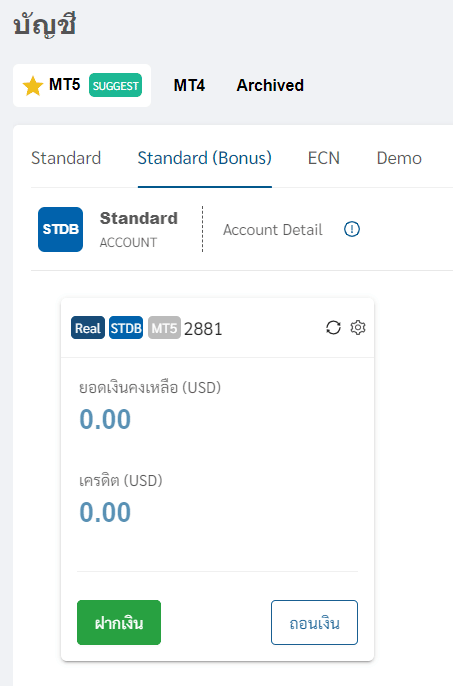The width and height of the screenshot is (453, 686).
Task: Click the STDB badge on account card
Action: (x=126, y=328)
